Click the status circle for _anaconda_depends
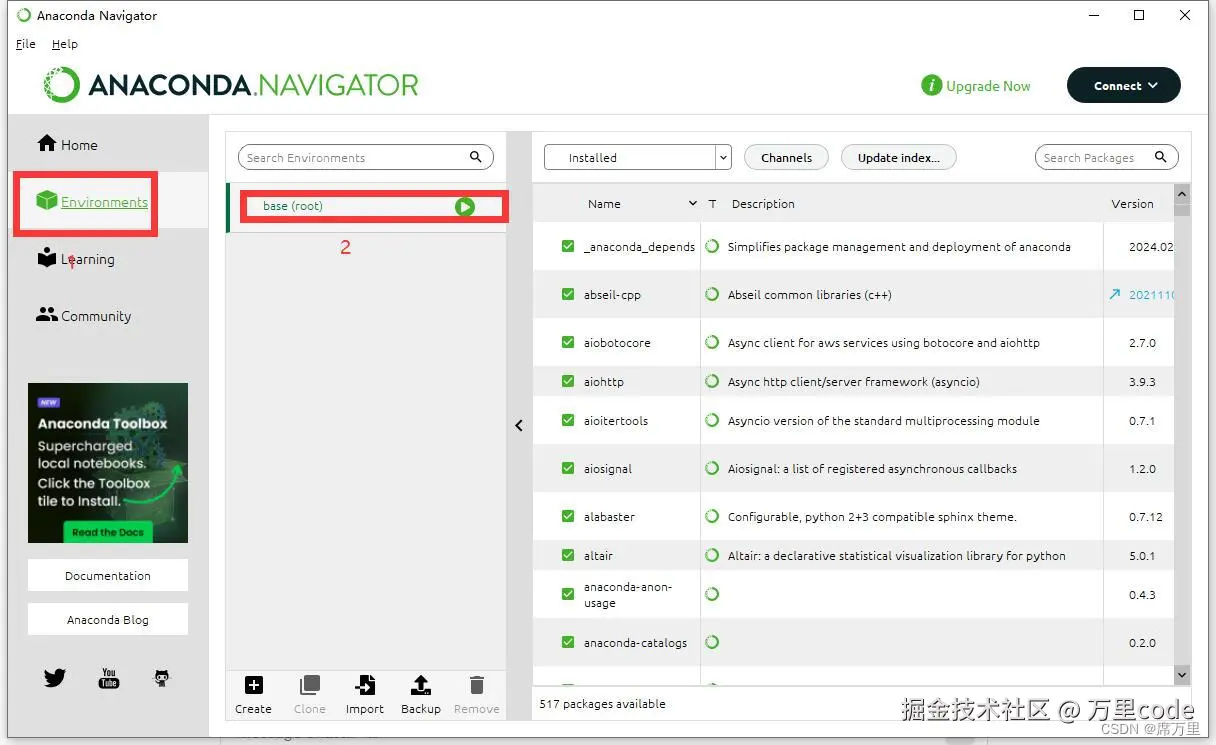Viewport: 1216px width, 745px height. (x=712, y=246)
